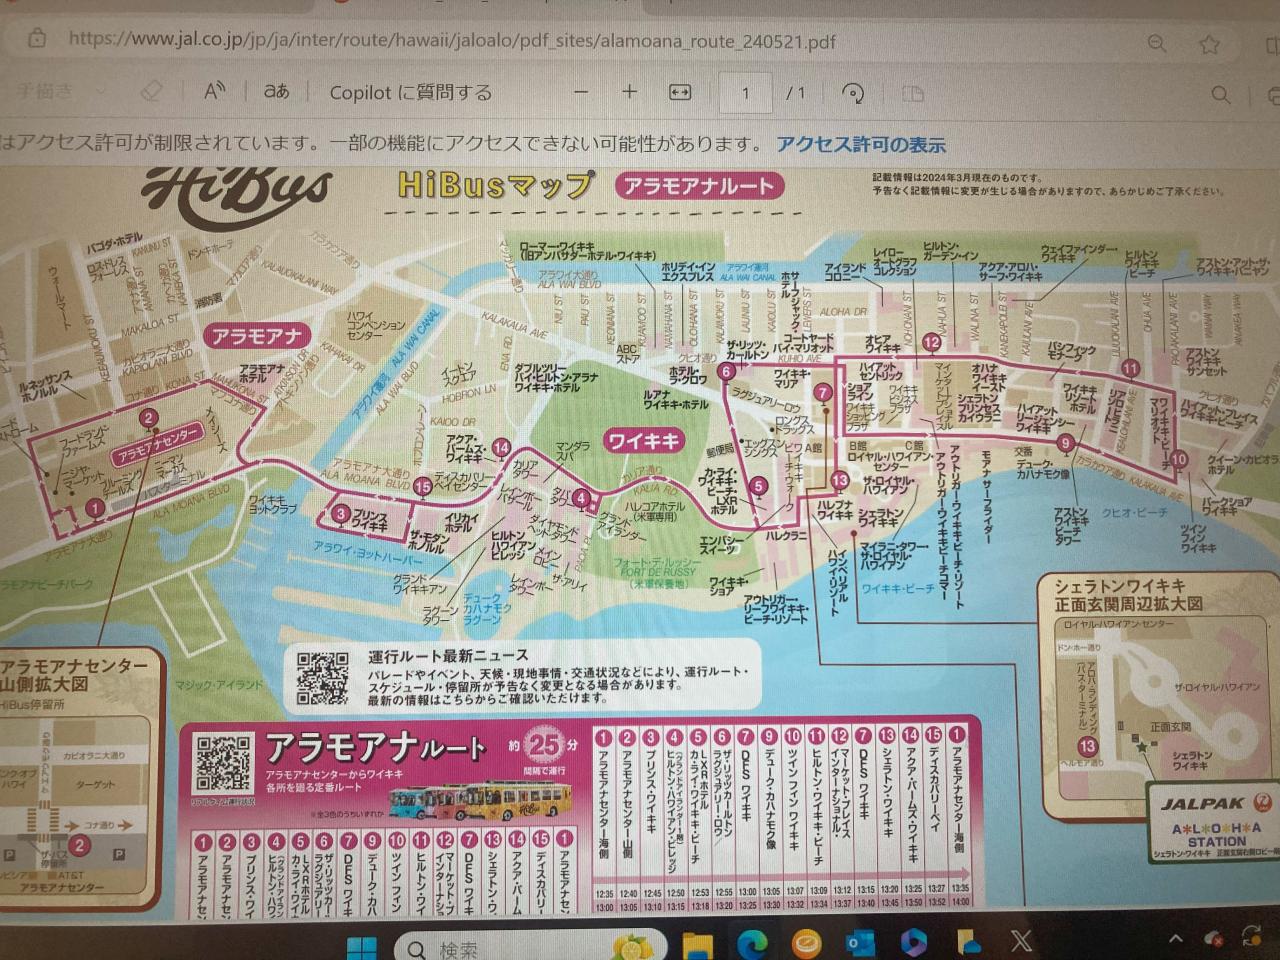Click the orange round taskbar icon

click(x=806, y=943)
